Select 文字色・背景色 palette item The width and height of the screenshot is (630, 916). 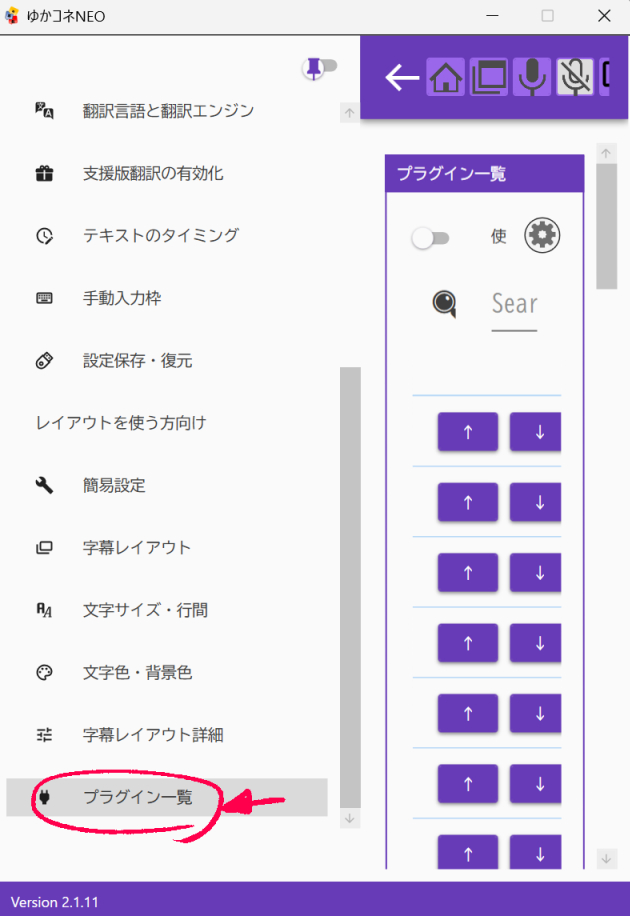[137, 673]
